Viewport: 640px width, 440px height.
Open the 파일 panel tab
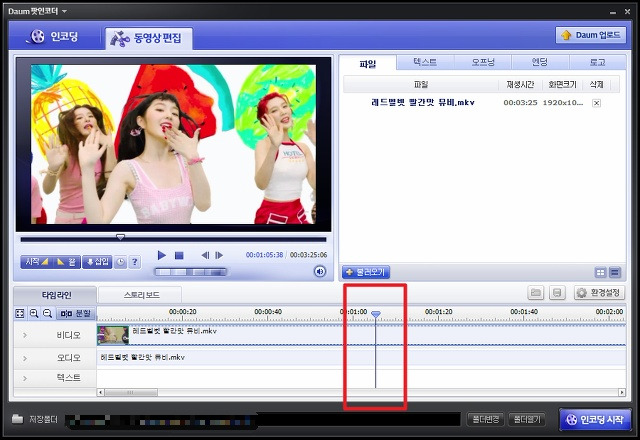(x=367, y=63)
